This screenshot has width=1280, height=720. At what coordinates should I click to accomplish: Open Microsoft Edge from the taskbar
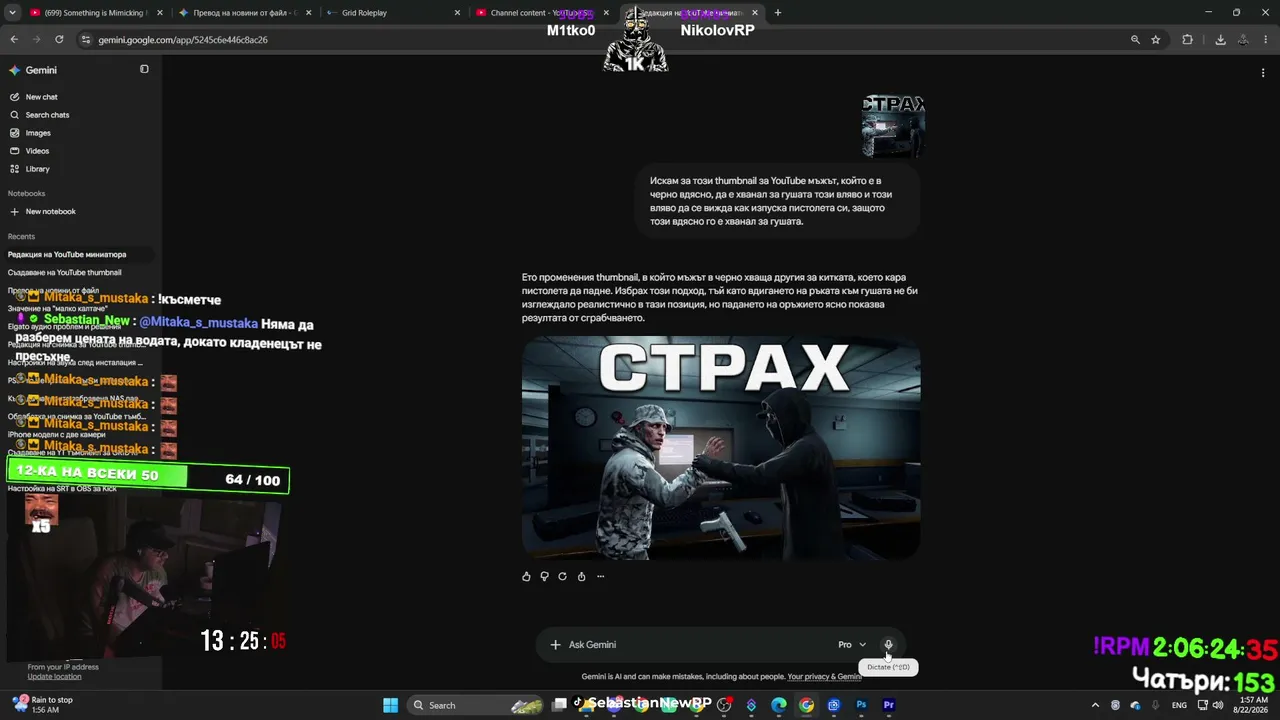click(x=779, y=705)
